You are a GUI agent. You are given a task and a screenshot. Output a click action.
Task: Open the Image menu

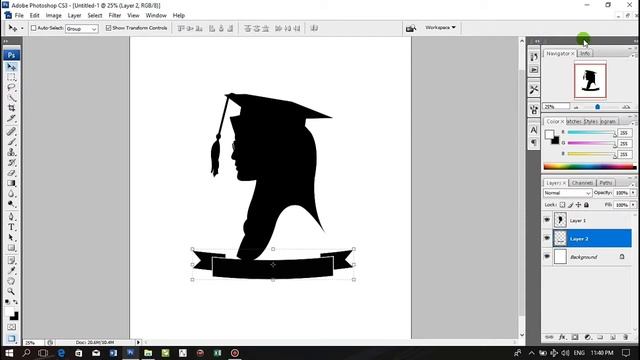53,16
